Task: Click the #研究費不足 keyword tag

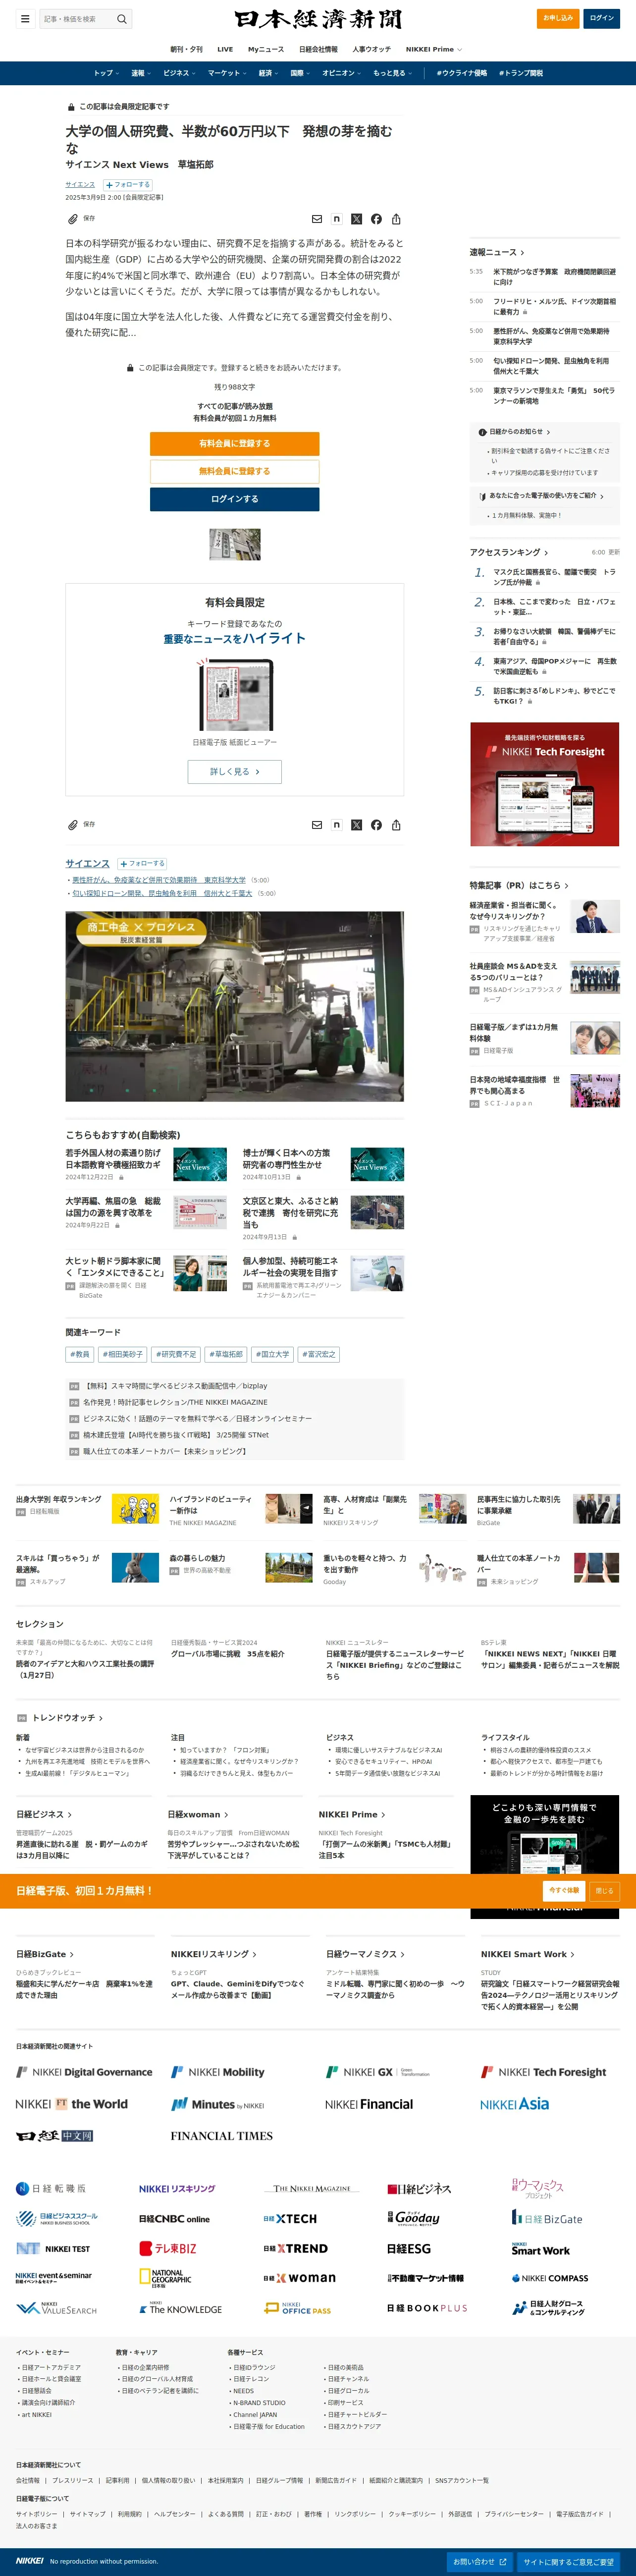Action: click(x=176, y=1354)
